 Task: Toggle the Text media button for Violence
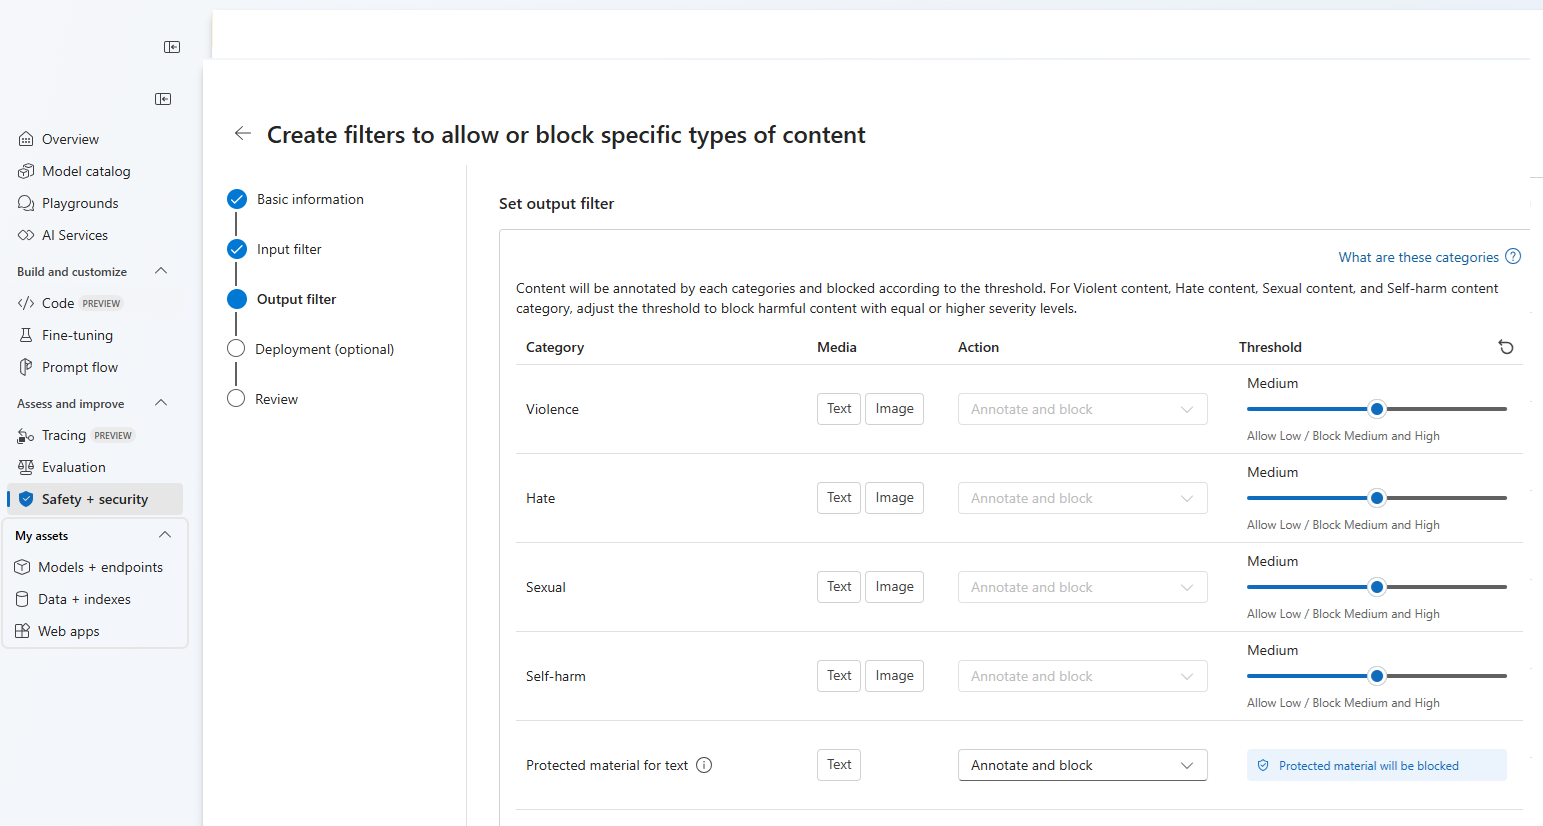(839, 409)
